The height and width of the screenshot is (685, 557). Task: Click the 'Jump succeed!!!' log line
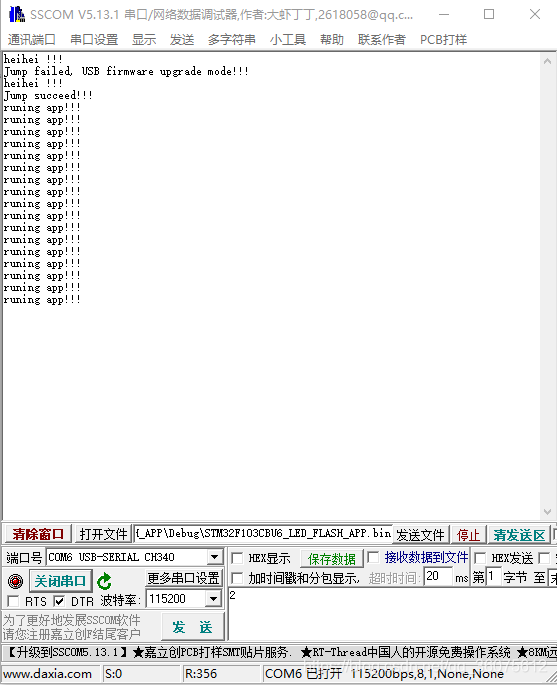tap(48, 95)
